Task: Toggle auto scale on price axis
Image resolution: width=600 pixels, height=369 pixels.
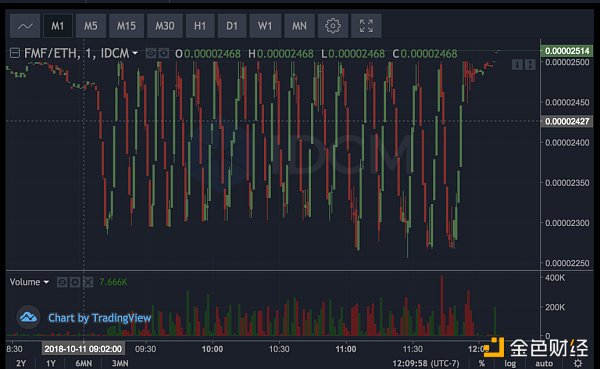Action: [x=544, y=363]
